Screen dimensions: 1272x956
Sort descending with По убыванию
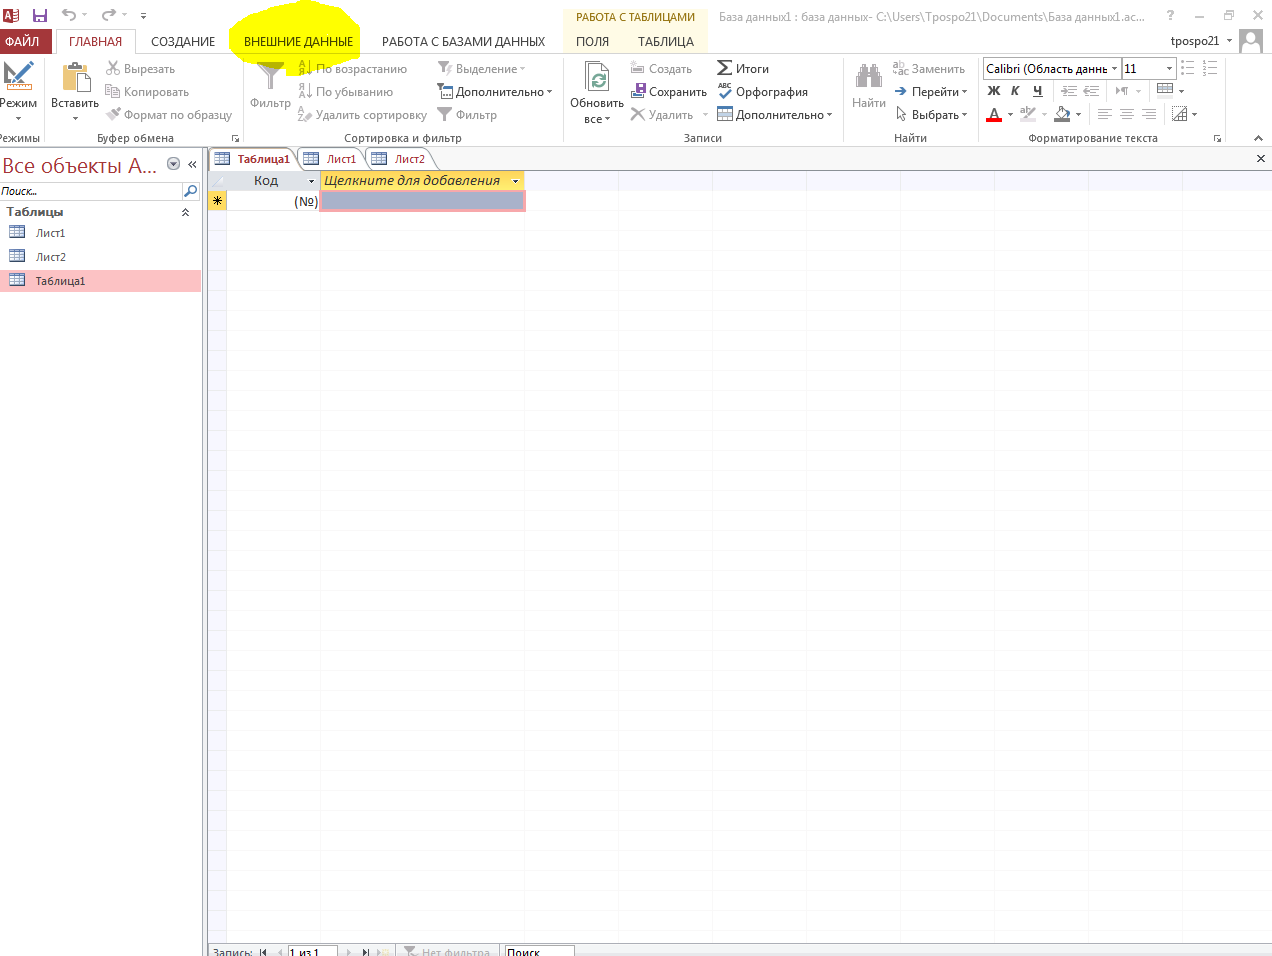pyautogui.click(x=345, y=92)
